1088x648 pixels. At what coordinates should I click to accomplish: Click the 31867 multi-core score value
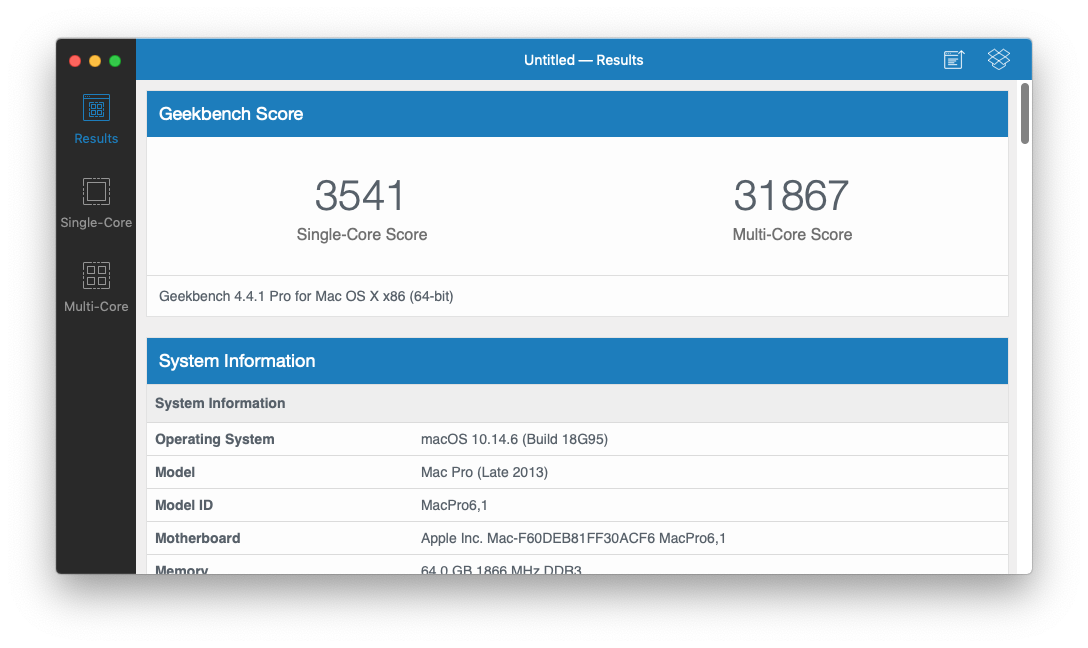pyautogui.click(x=792, y=196)
